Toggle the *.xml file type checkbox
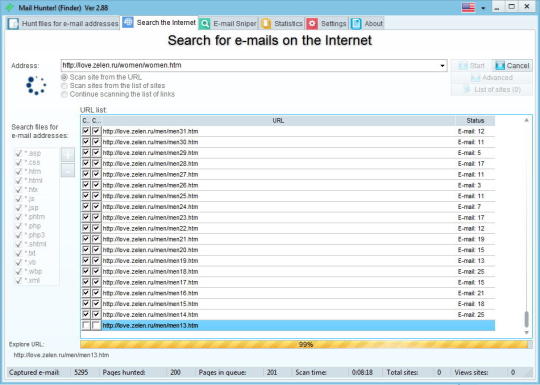This screenshot has height=385, width=540. coord(19,280)
